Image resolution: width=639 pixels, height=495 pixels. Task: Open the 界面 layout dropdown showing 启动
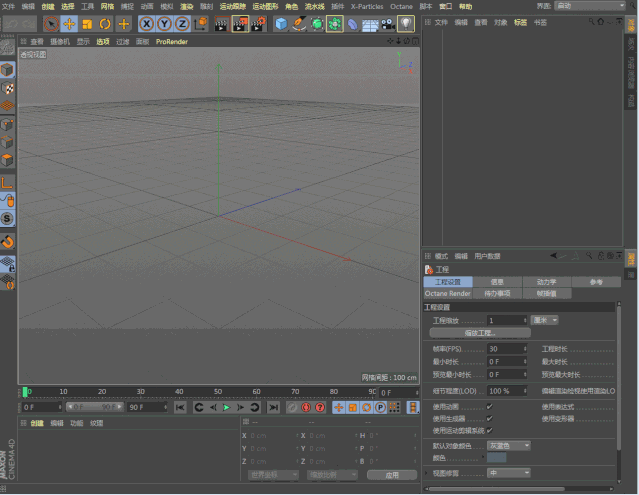[x=590, y=6]
